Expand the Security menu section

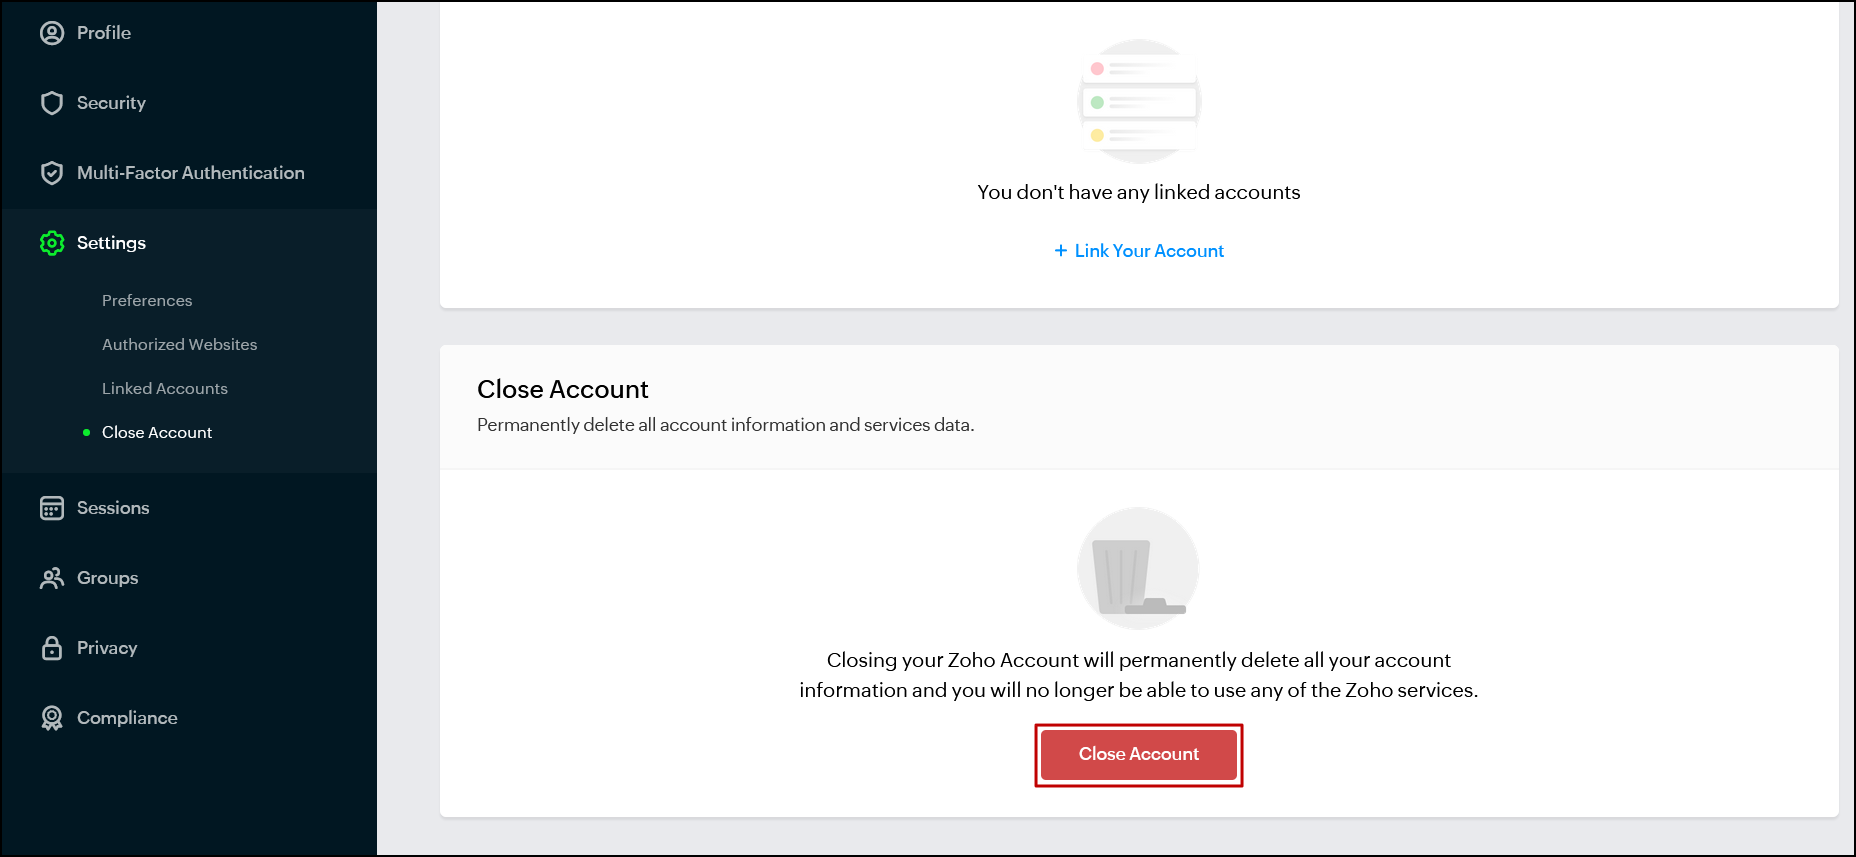pos(111,103)
